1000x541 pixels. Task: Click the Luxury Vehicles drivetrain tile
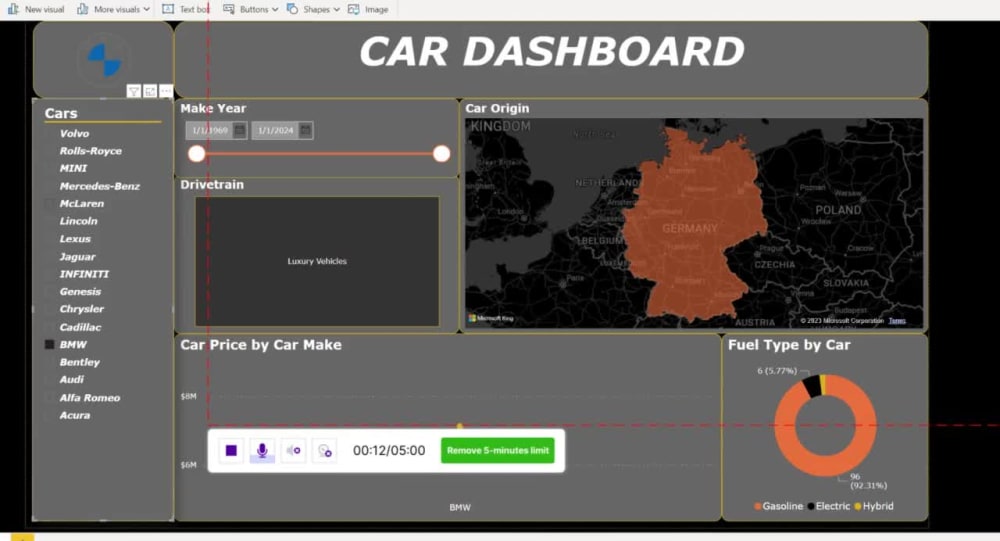coord(317,261)
